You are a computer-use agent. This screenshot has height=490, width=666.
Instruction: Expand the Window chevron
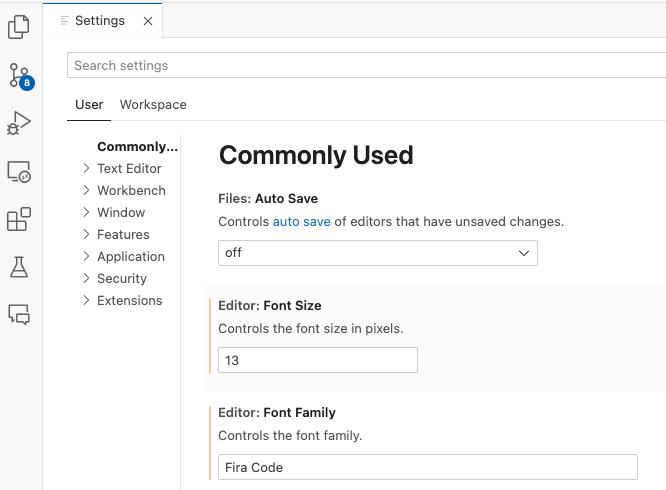[86, 212]
